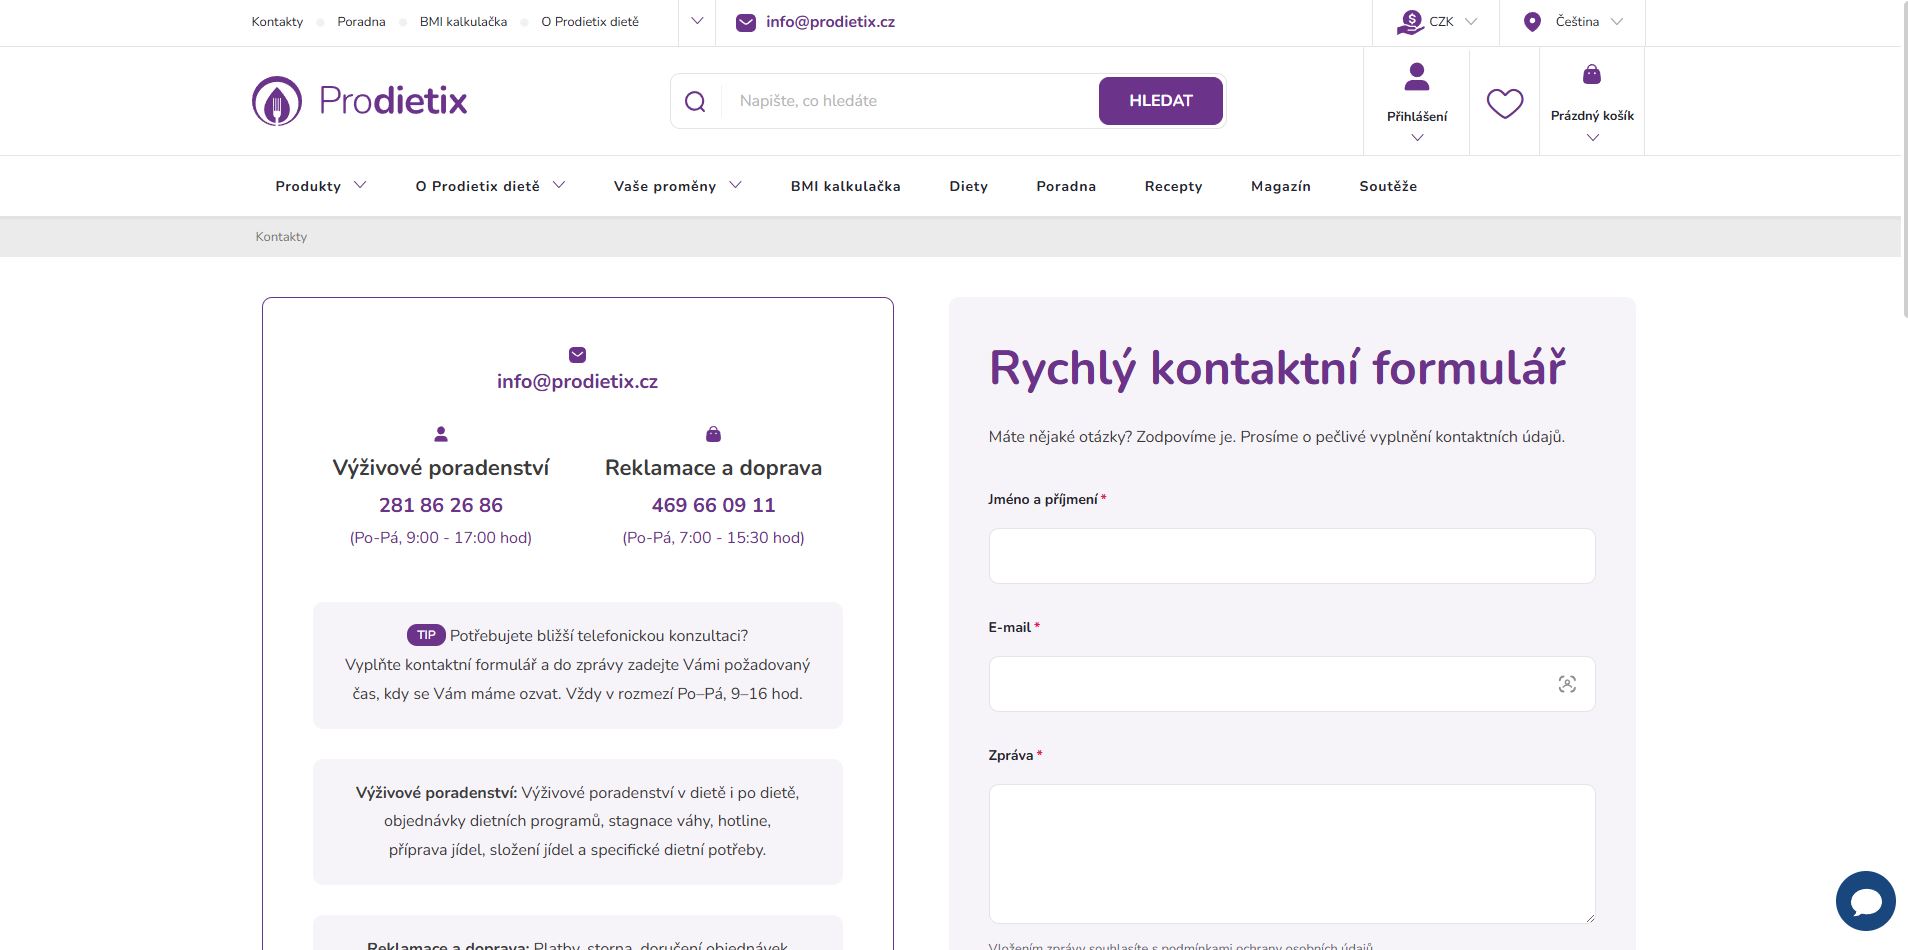This screenshot has width=1908, height=950.
Task: Click the Přihlášení user icon
Action: [1417, 76]
